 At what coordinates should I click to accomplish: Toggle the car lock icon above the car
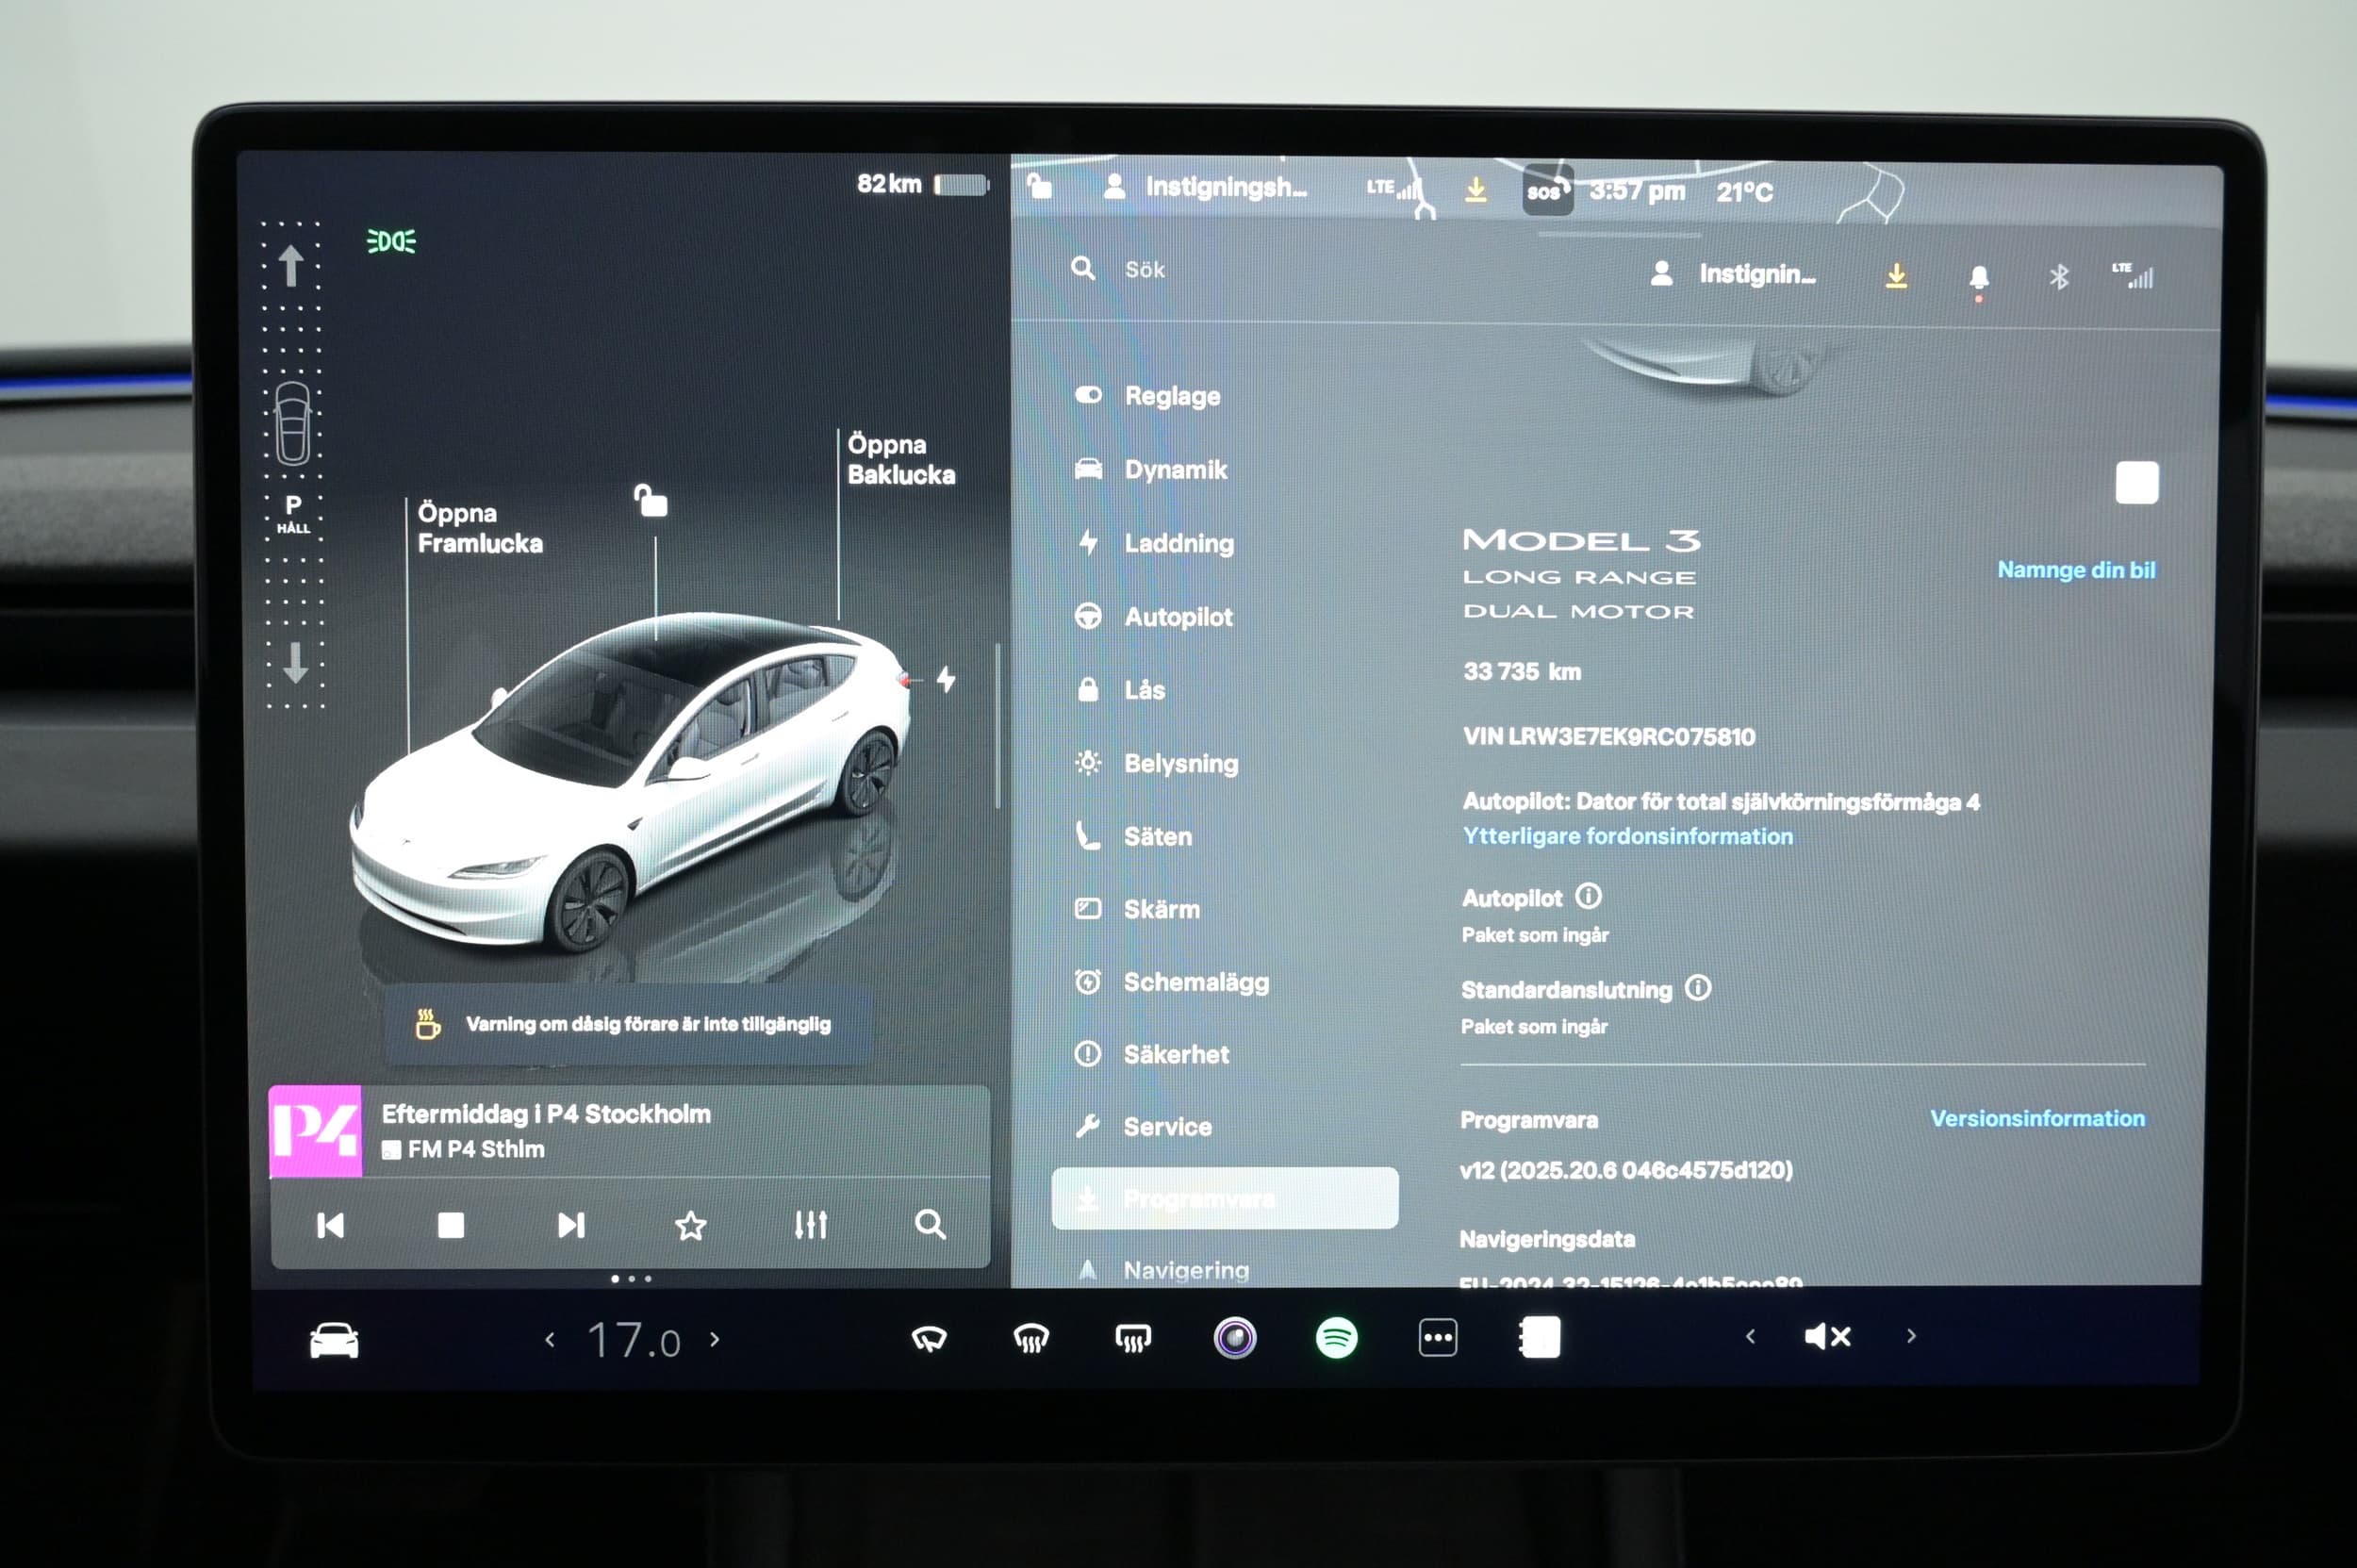point(650,500)
